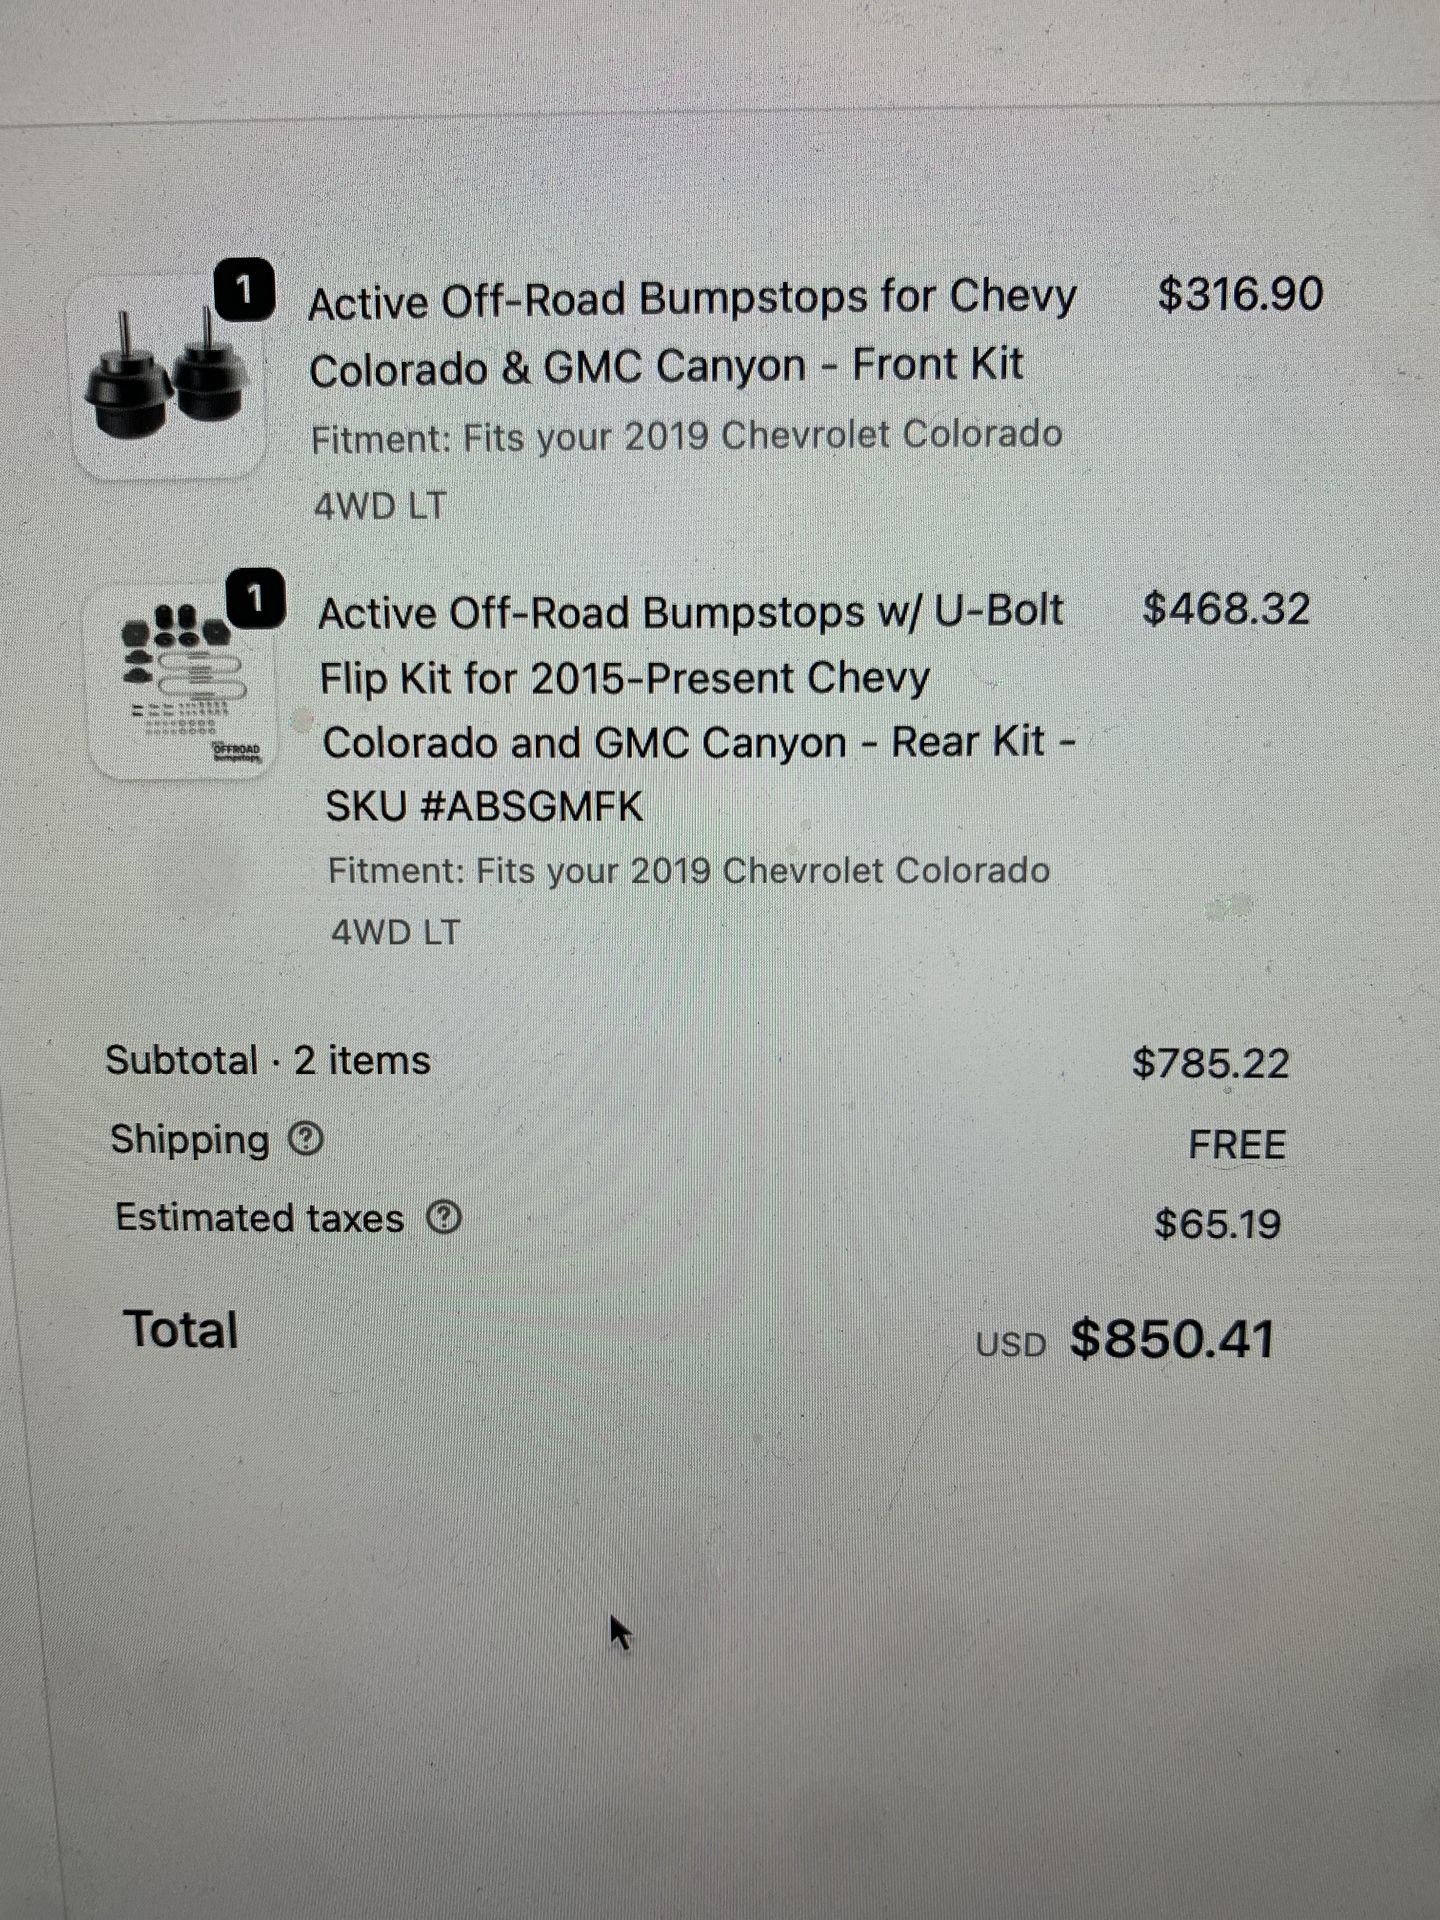Click the USD currency label
This screenshot has width=1440, height=1920.
tap(1011, 1345)
